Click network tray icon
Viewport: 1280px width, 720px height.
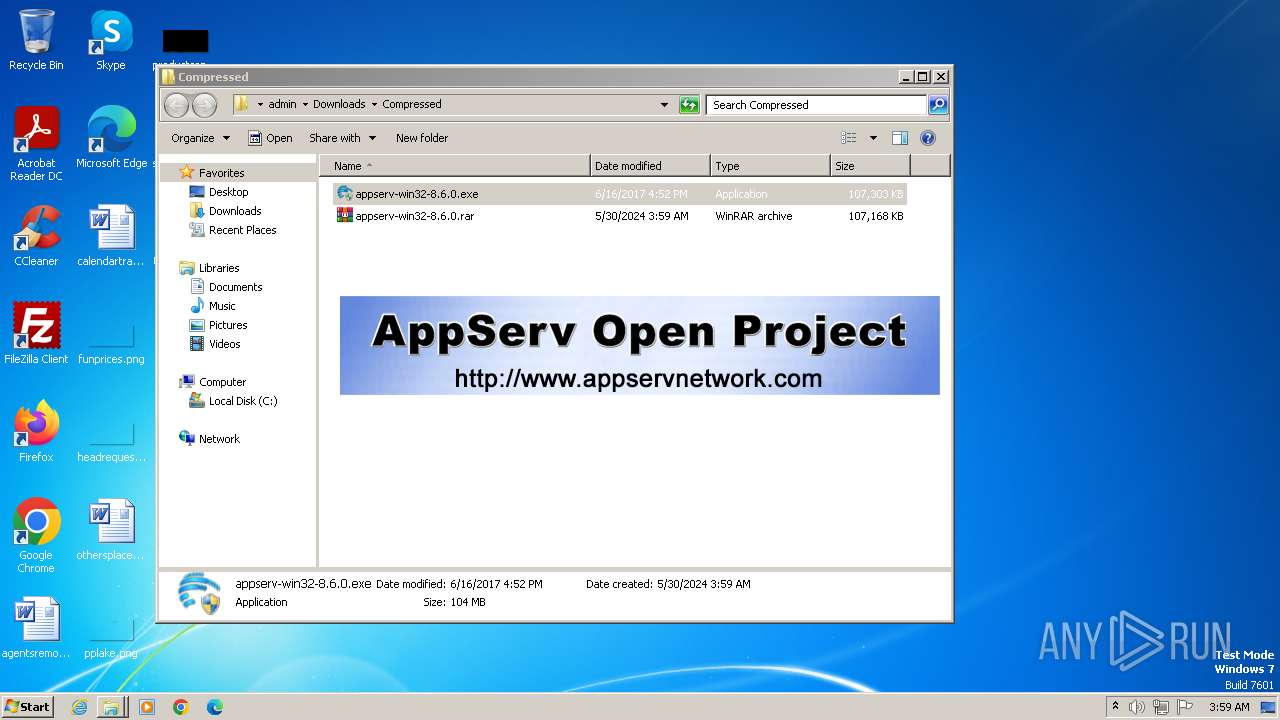1161,707
